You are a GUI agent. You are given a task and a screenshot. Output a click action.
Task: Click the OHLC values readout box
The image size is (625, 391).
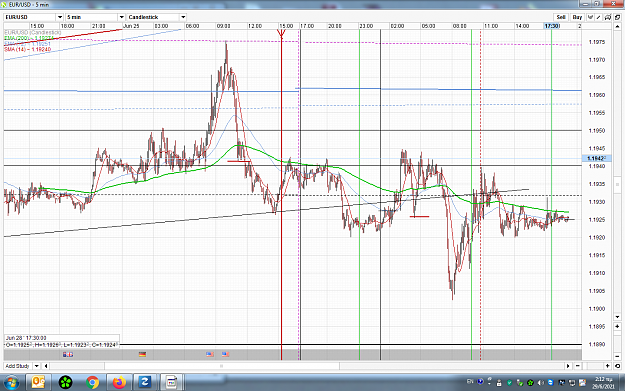coord(61,345)
